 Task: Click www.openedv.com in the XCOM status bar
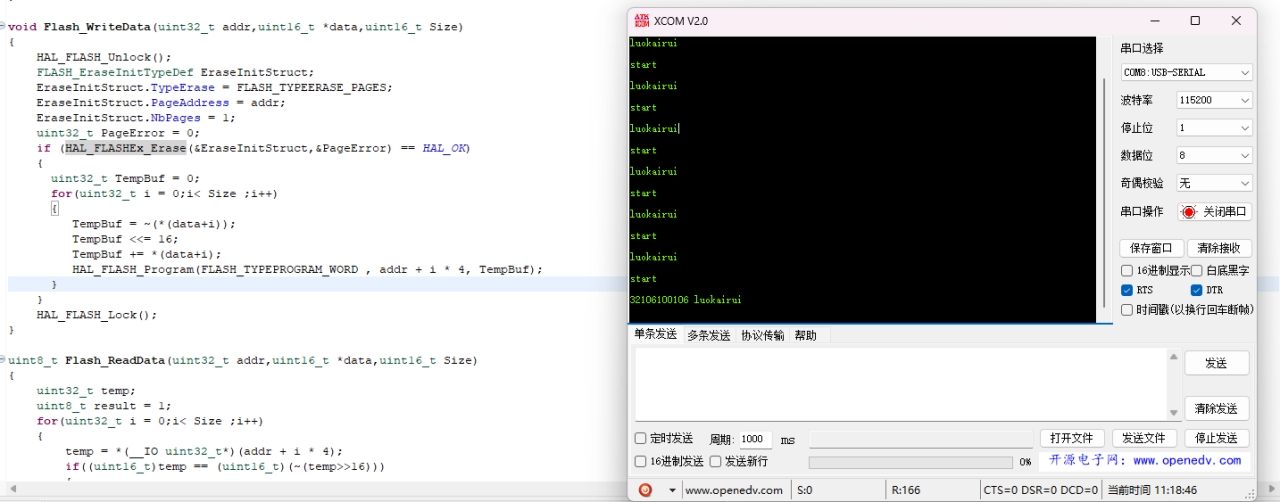(x=733, y=490)
